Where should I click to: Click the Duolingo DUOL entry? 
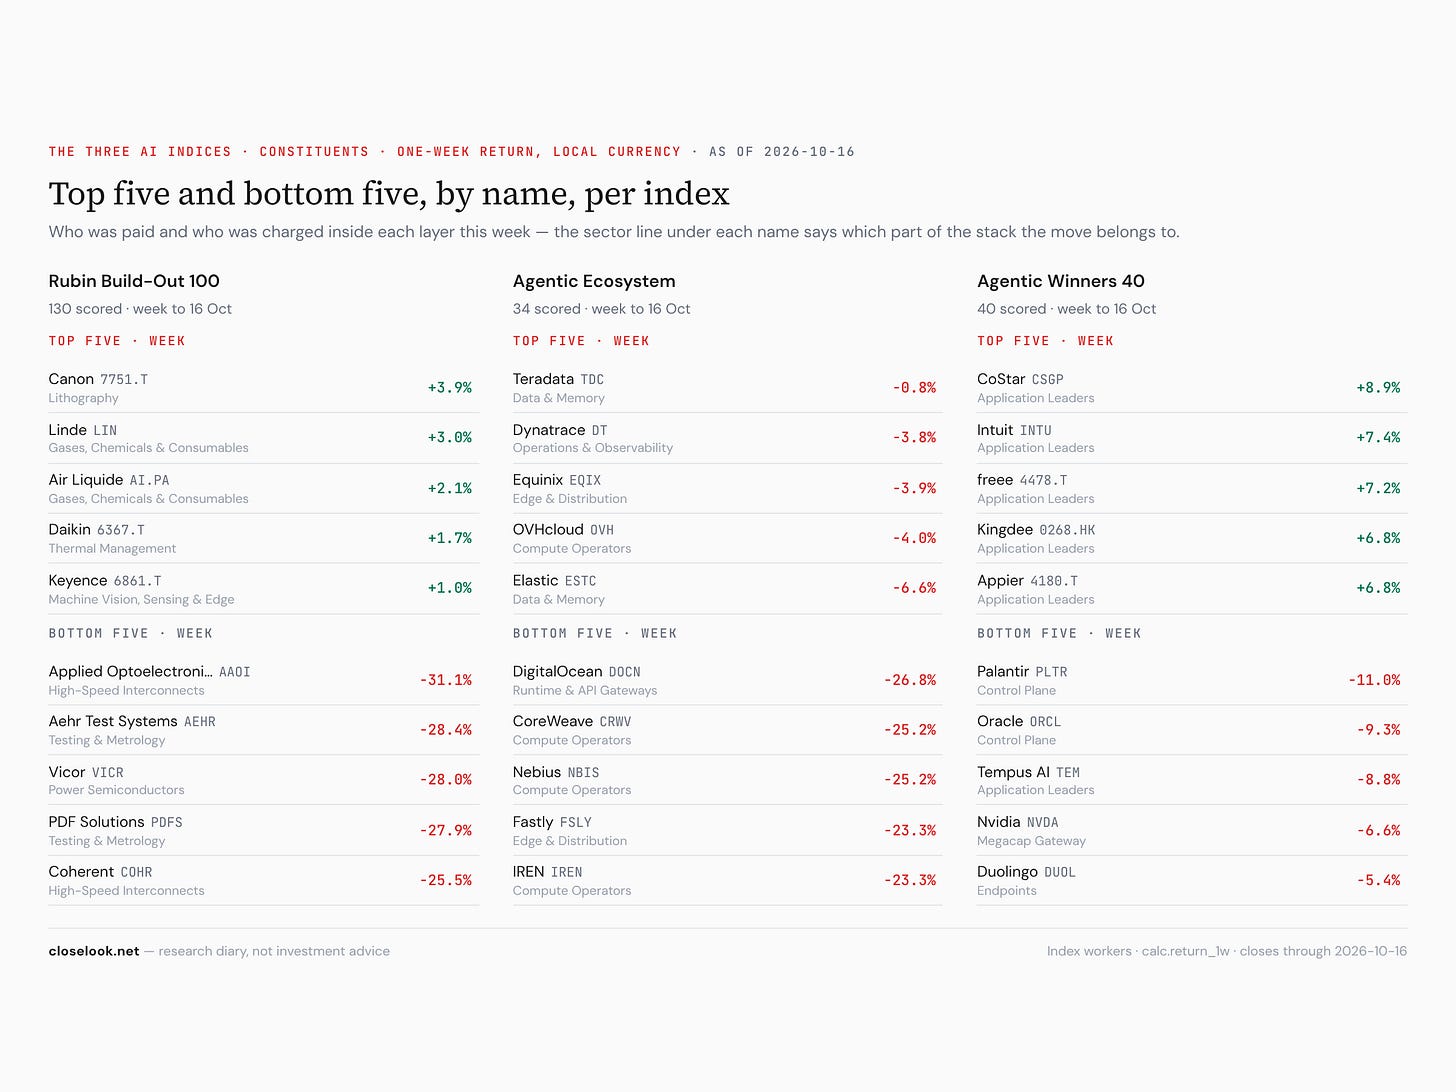(x=1026, y=872)
